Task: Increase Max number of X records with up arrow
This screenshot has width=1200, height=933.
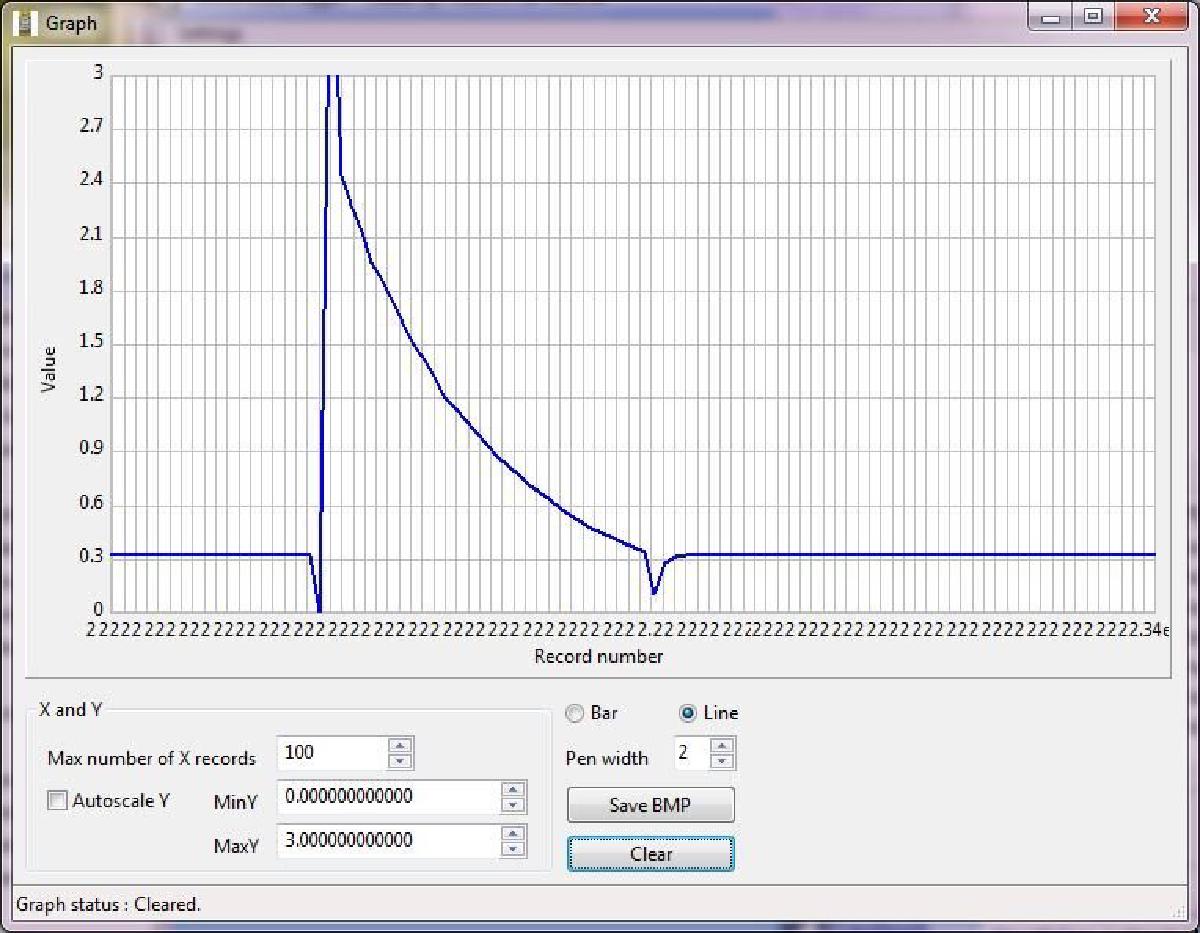Action: 400,745
